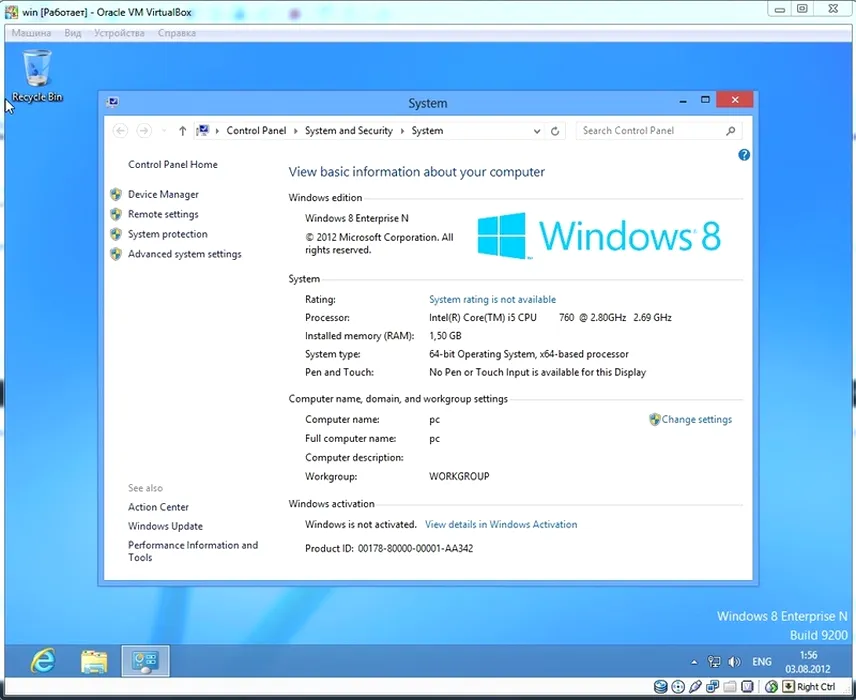856x700 pixels.
Task: Open Advanced system settings
Action: [185, 254]
